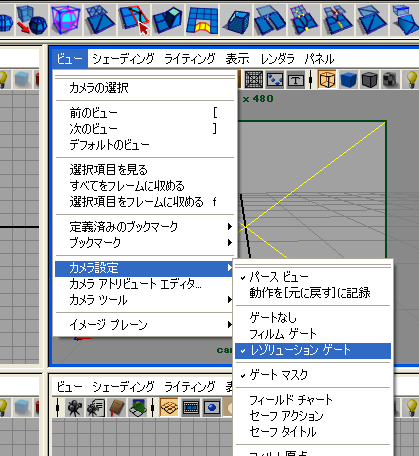Image resolution: width=419 pixels, height=456 pixels.
Task: Toggle the grid display button in bottom panel
Action: (x=169, y=407)
